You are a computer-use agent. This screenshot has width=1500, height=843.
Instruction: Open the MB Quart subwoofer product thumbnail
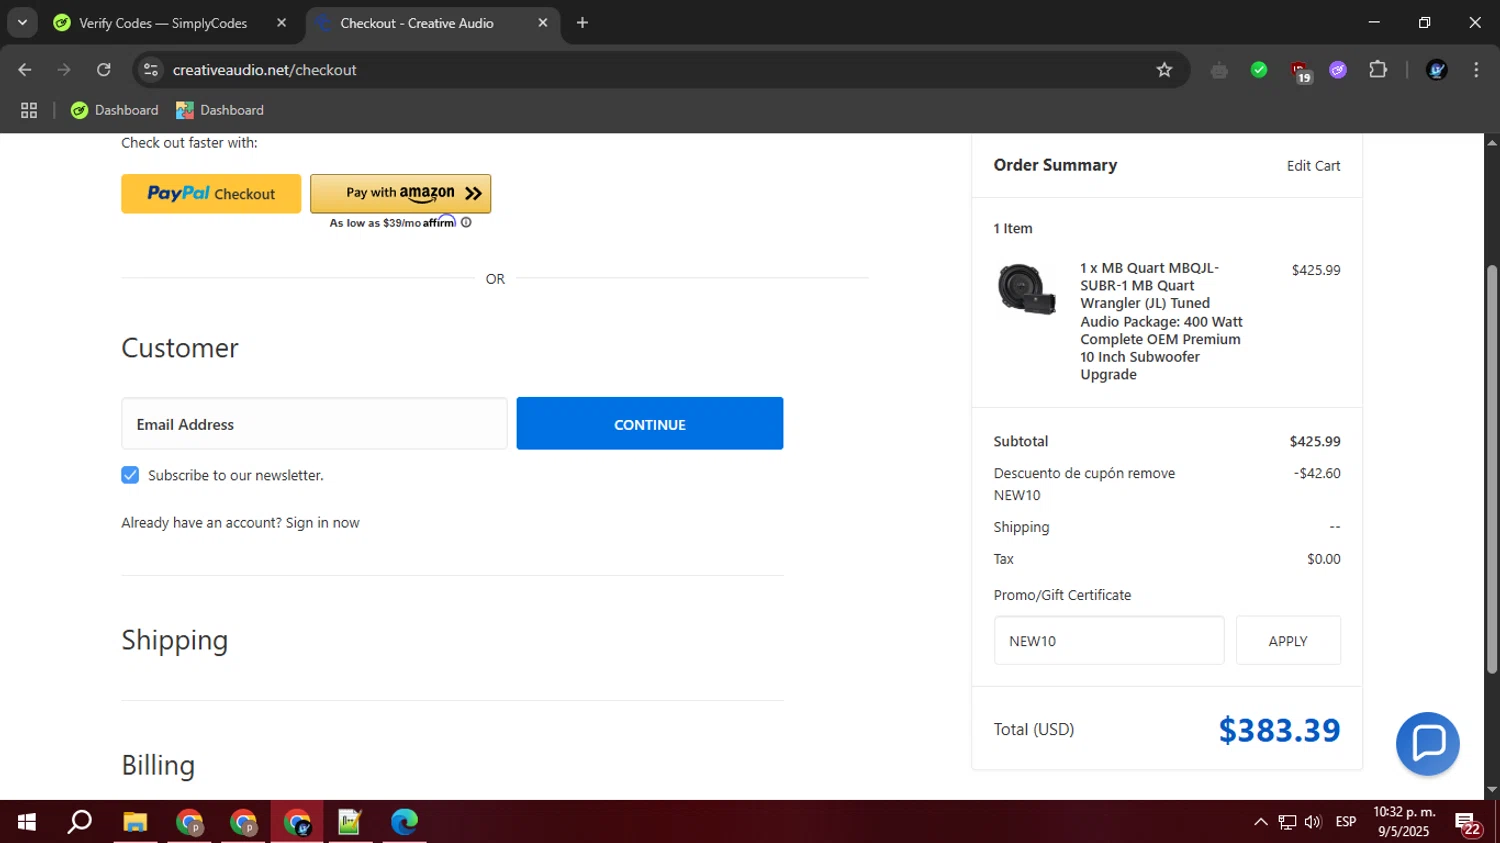click(x=1026, y=290)
